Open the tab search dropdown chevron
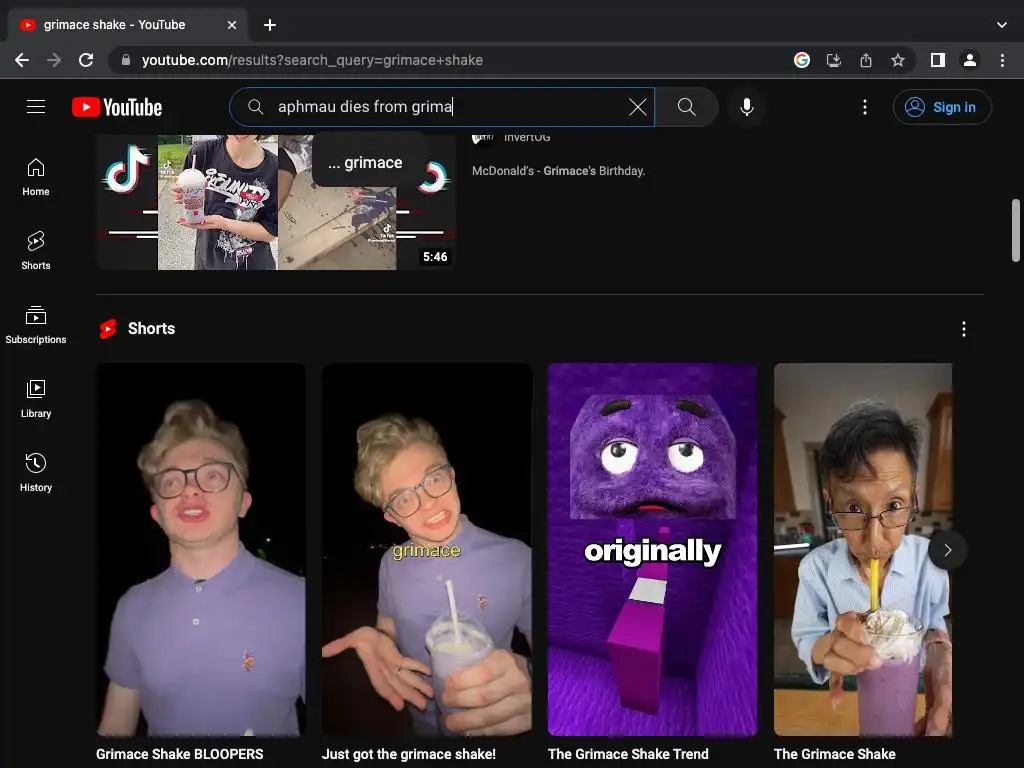The width and height of the screenshot is (1024, 768). (x=1002, y=25)
